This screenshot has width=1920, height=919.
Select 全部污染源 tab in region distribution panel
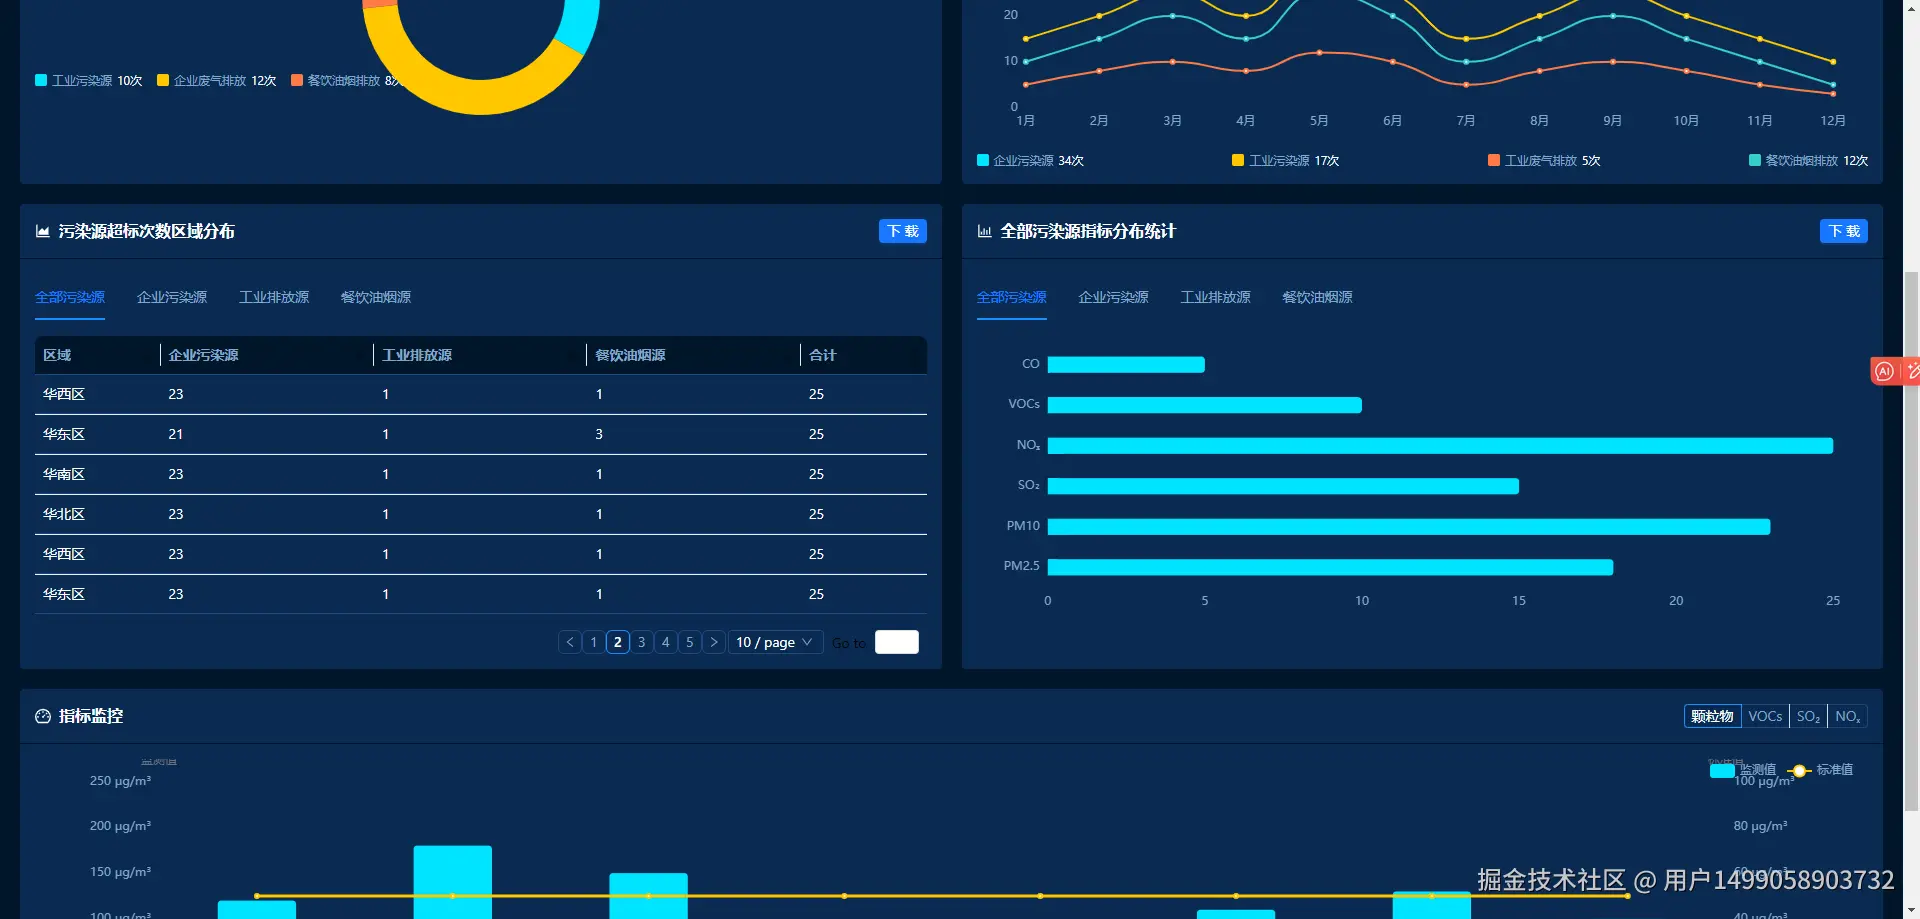70,297
